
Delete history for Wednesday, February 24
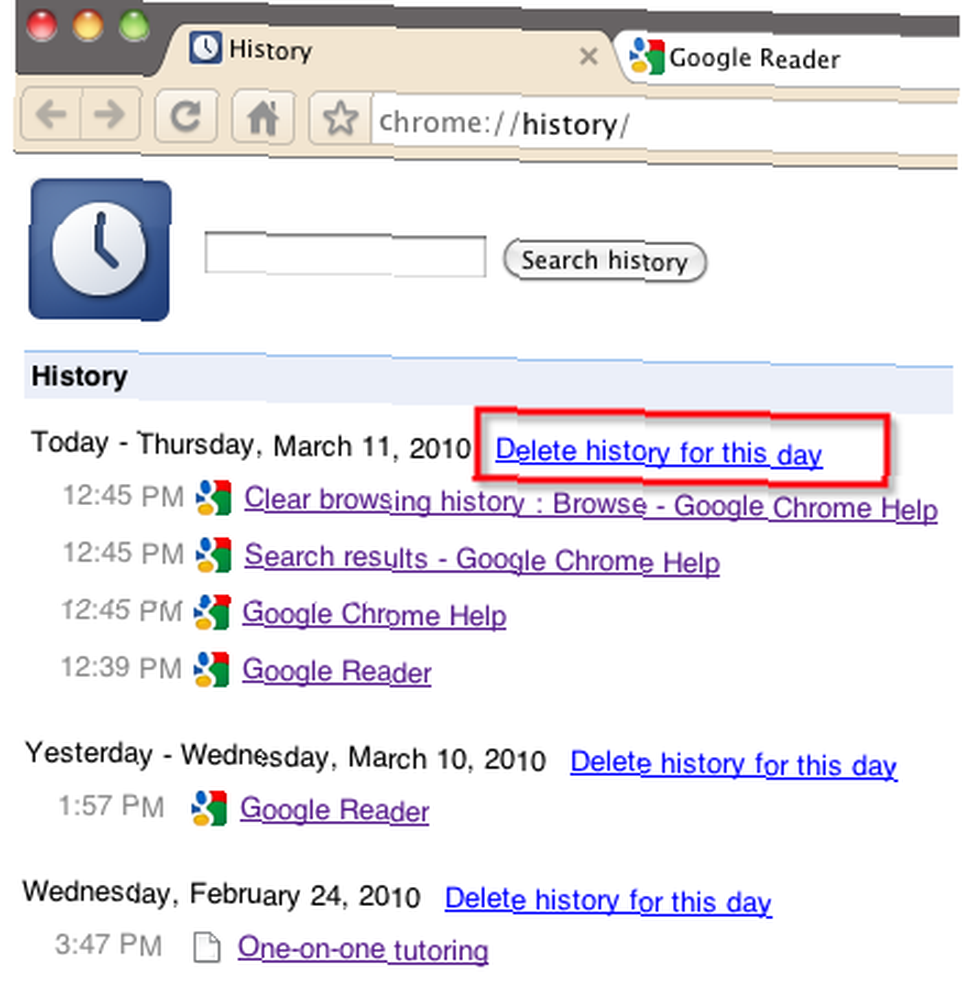(x=608, y=901)
